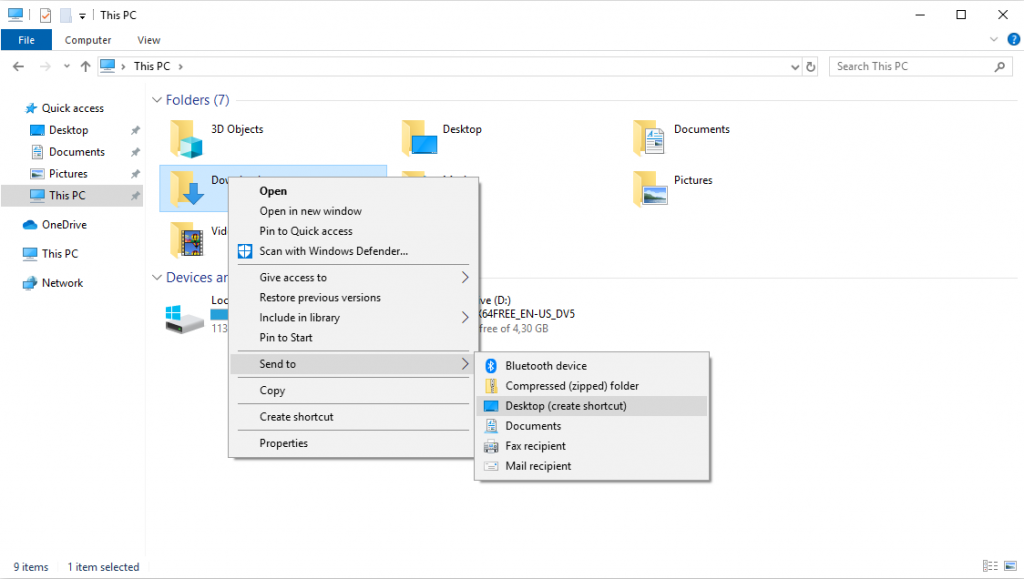Refresh the This PC view
This screenshot has width=1024, height=579.
tap(810, 67)
